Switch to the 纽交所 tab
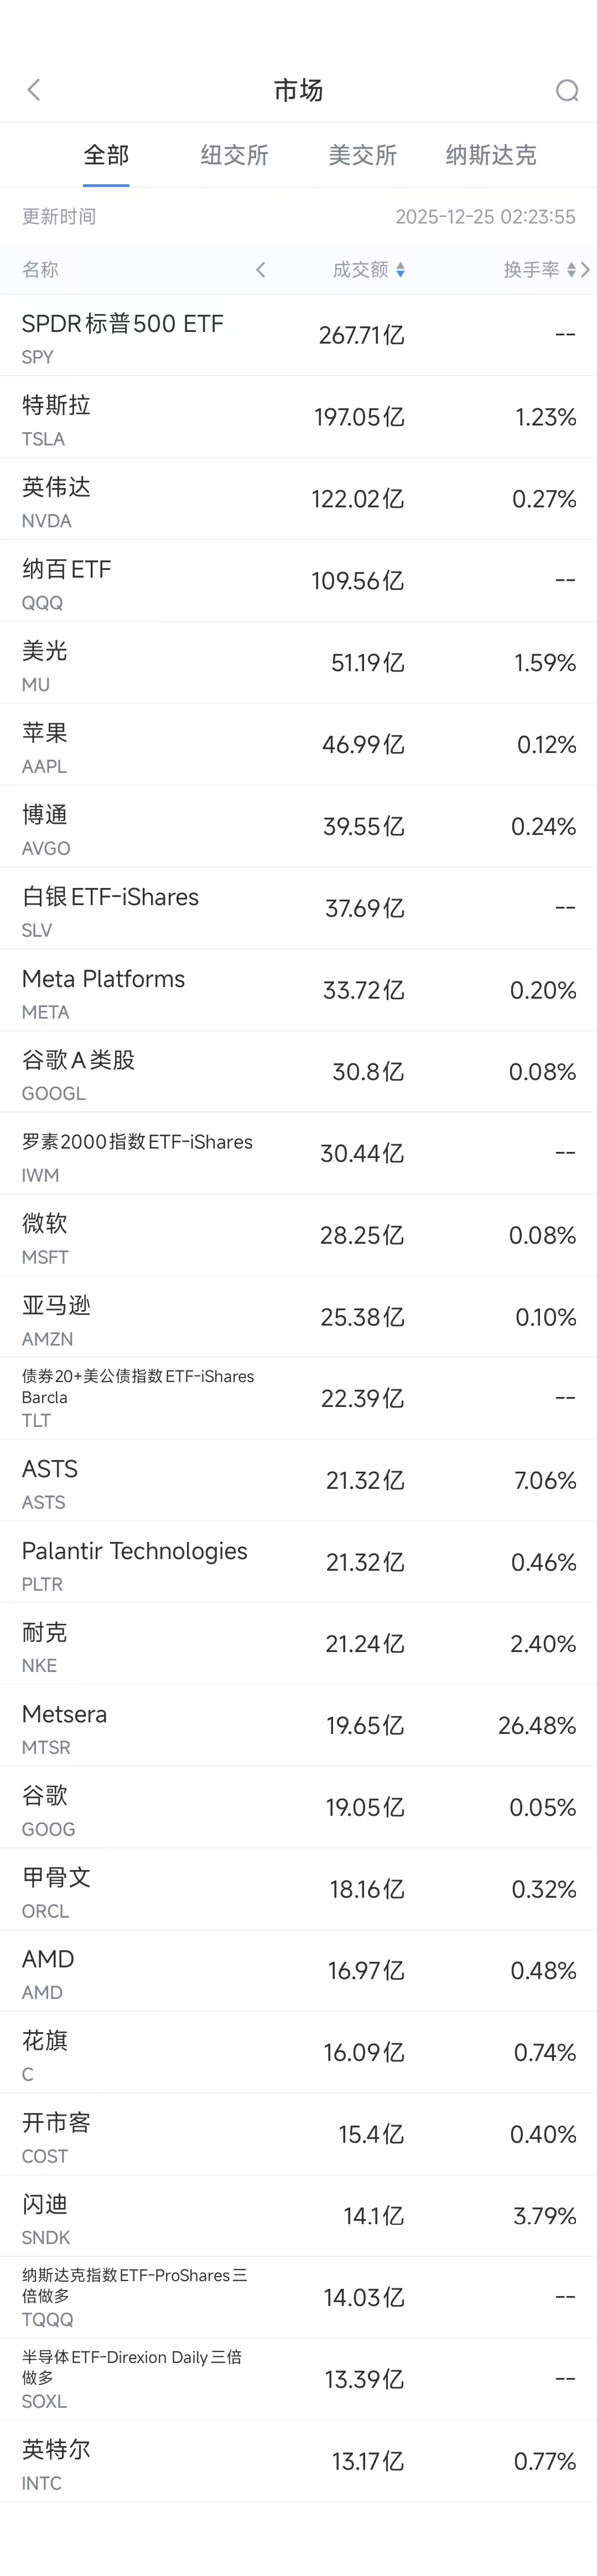Screen dimensions: 597x2576 234,155
